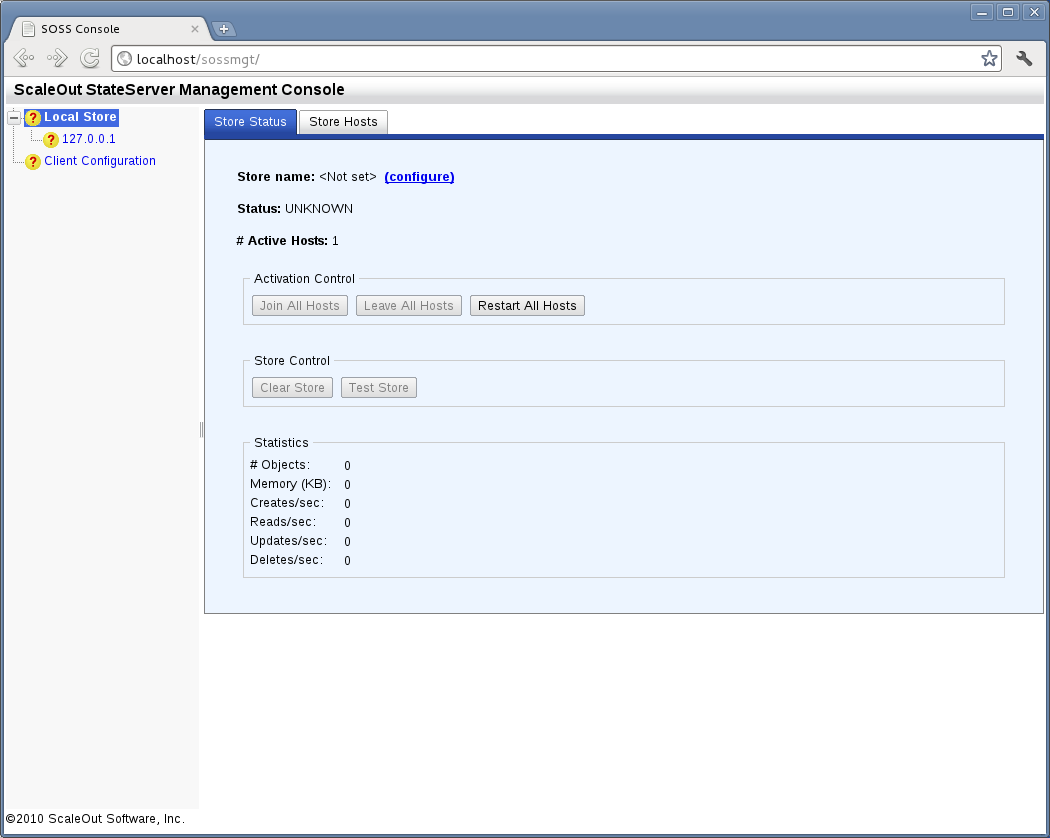1050x838 pixels.
Task: Bookmark this page with the star icon
Action: click(988, 59)
